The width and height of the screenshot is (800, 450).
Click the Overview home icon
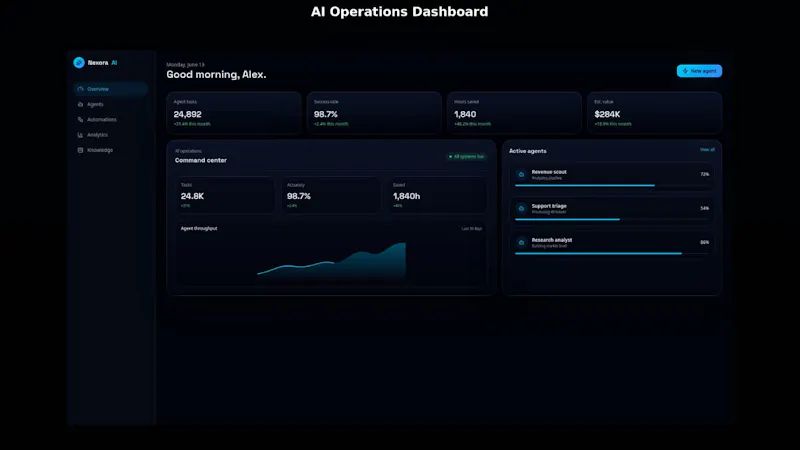[80, 89]
